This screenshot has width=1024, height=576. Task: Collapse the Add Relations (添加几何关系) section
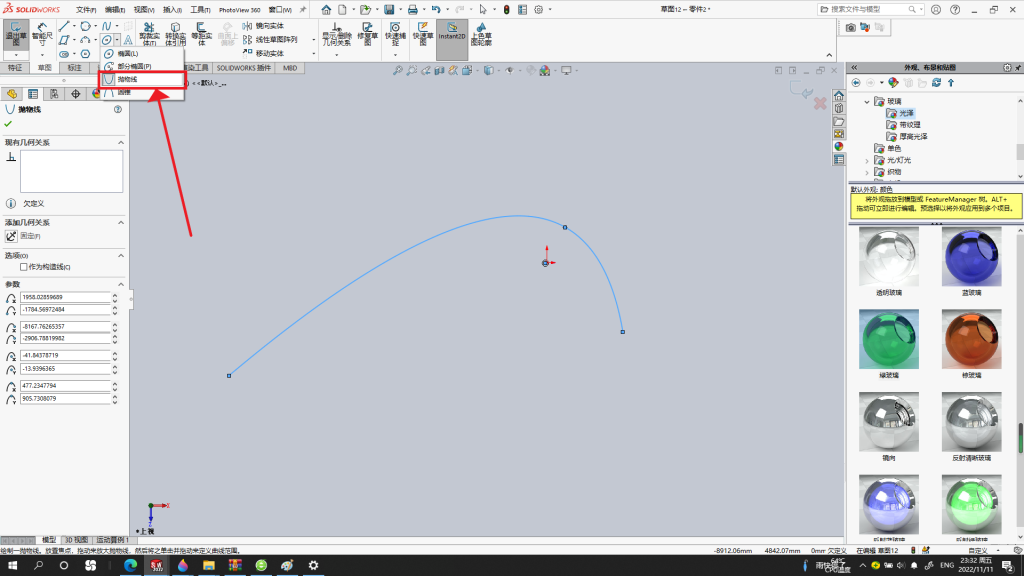pos(121,223)
